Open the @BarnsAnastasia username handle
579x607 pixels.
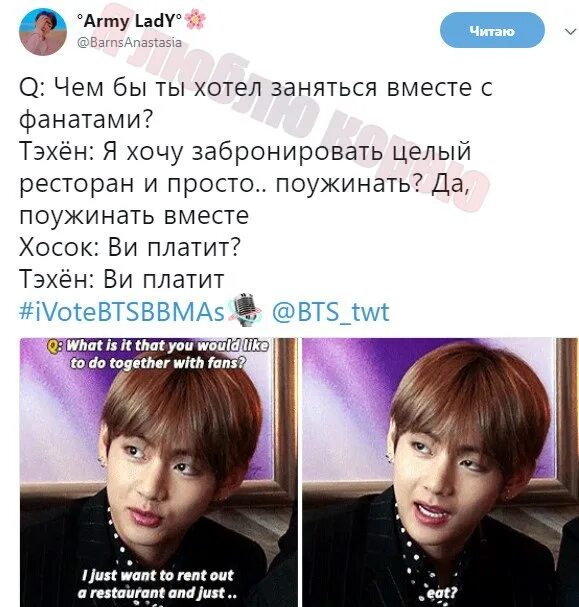[x=130, y=42]
